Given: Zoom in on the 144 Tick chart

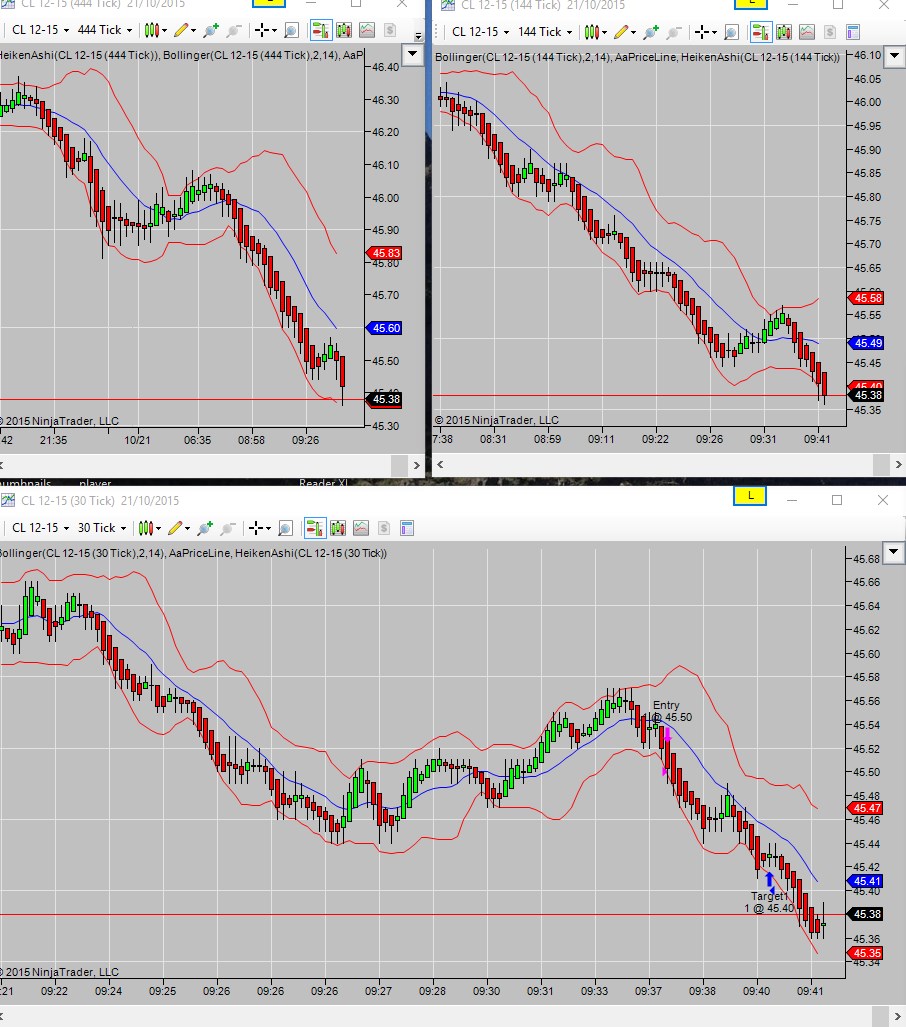Looking at the screenshot, I should [651, 31].
